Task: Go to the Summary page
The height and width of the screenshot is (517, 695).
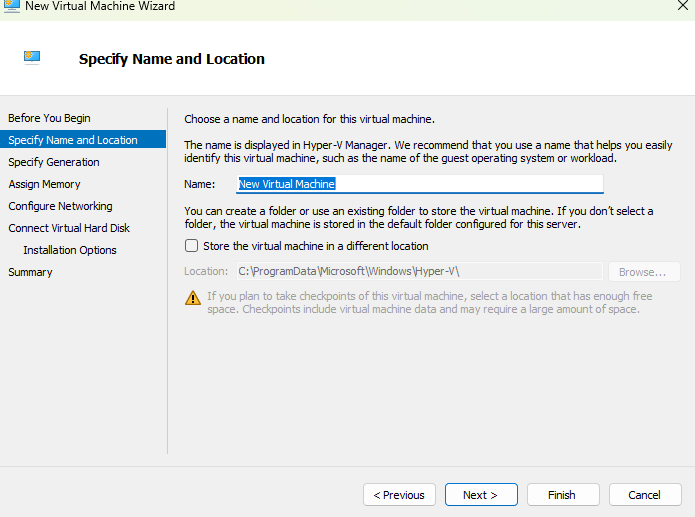Action: pyautogui.click(x=30, y=272)
